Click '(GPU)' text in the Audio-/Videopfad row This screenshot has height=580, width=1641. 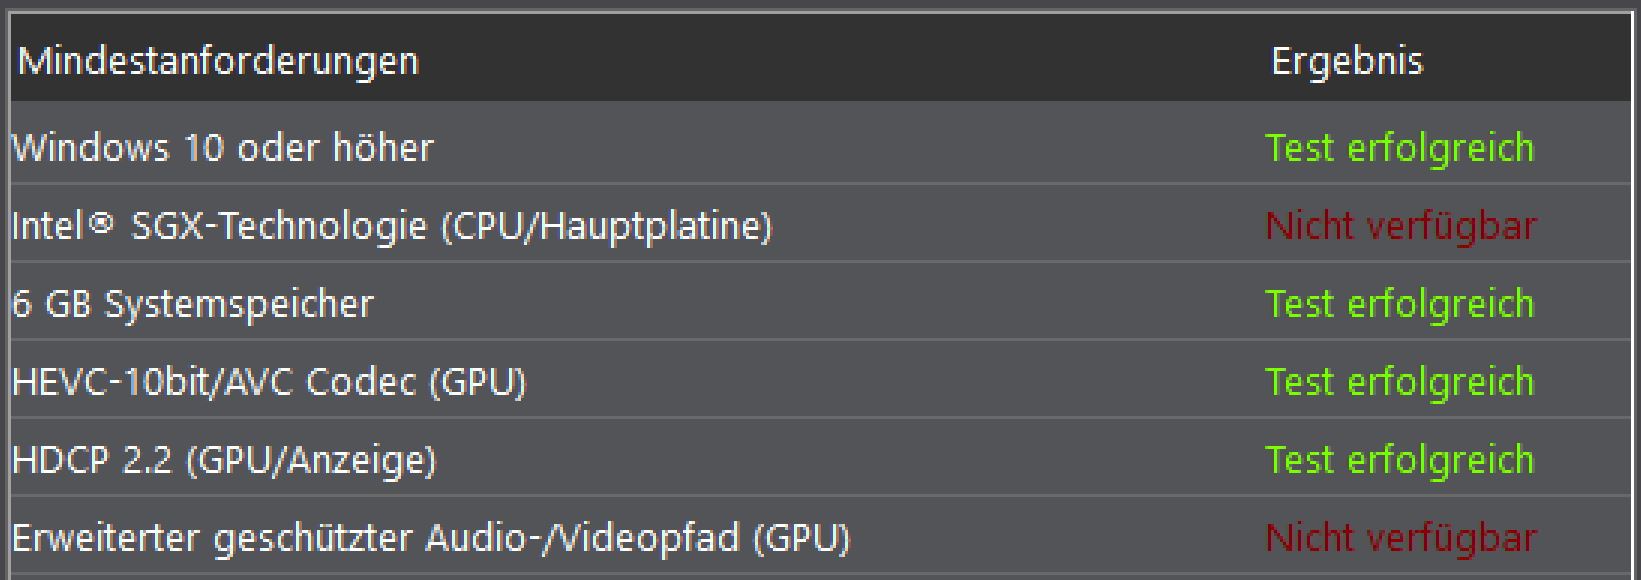802,539
